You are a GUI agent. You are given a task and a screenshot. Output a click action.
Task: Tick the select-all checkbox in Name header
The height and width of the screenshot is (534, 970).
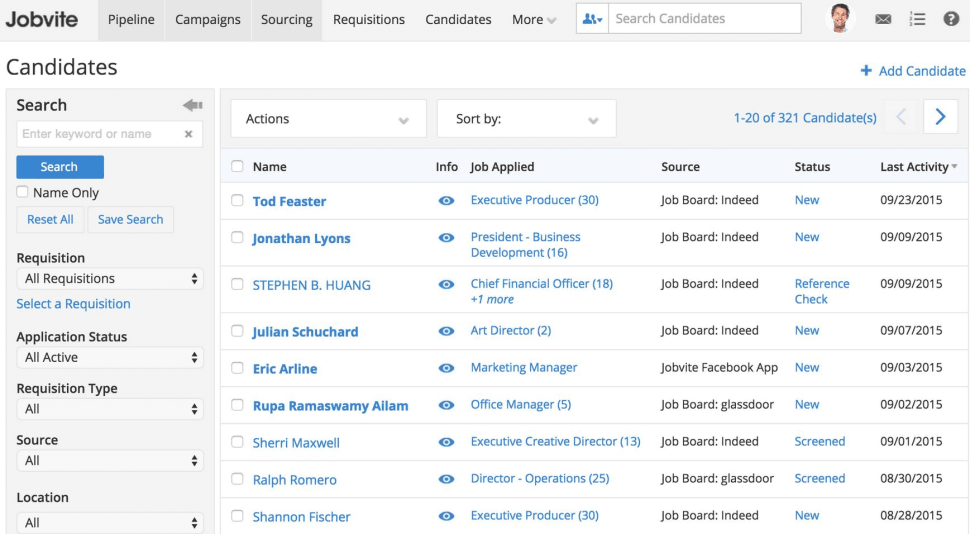point(237,167)
